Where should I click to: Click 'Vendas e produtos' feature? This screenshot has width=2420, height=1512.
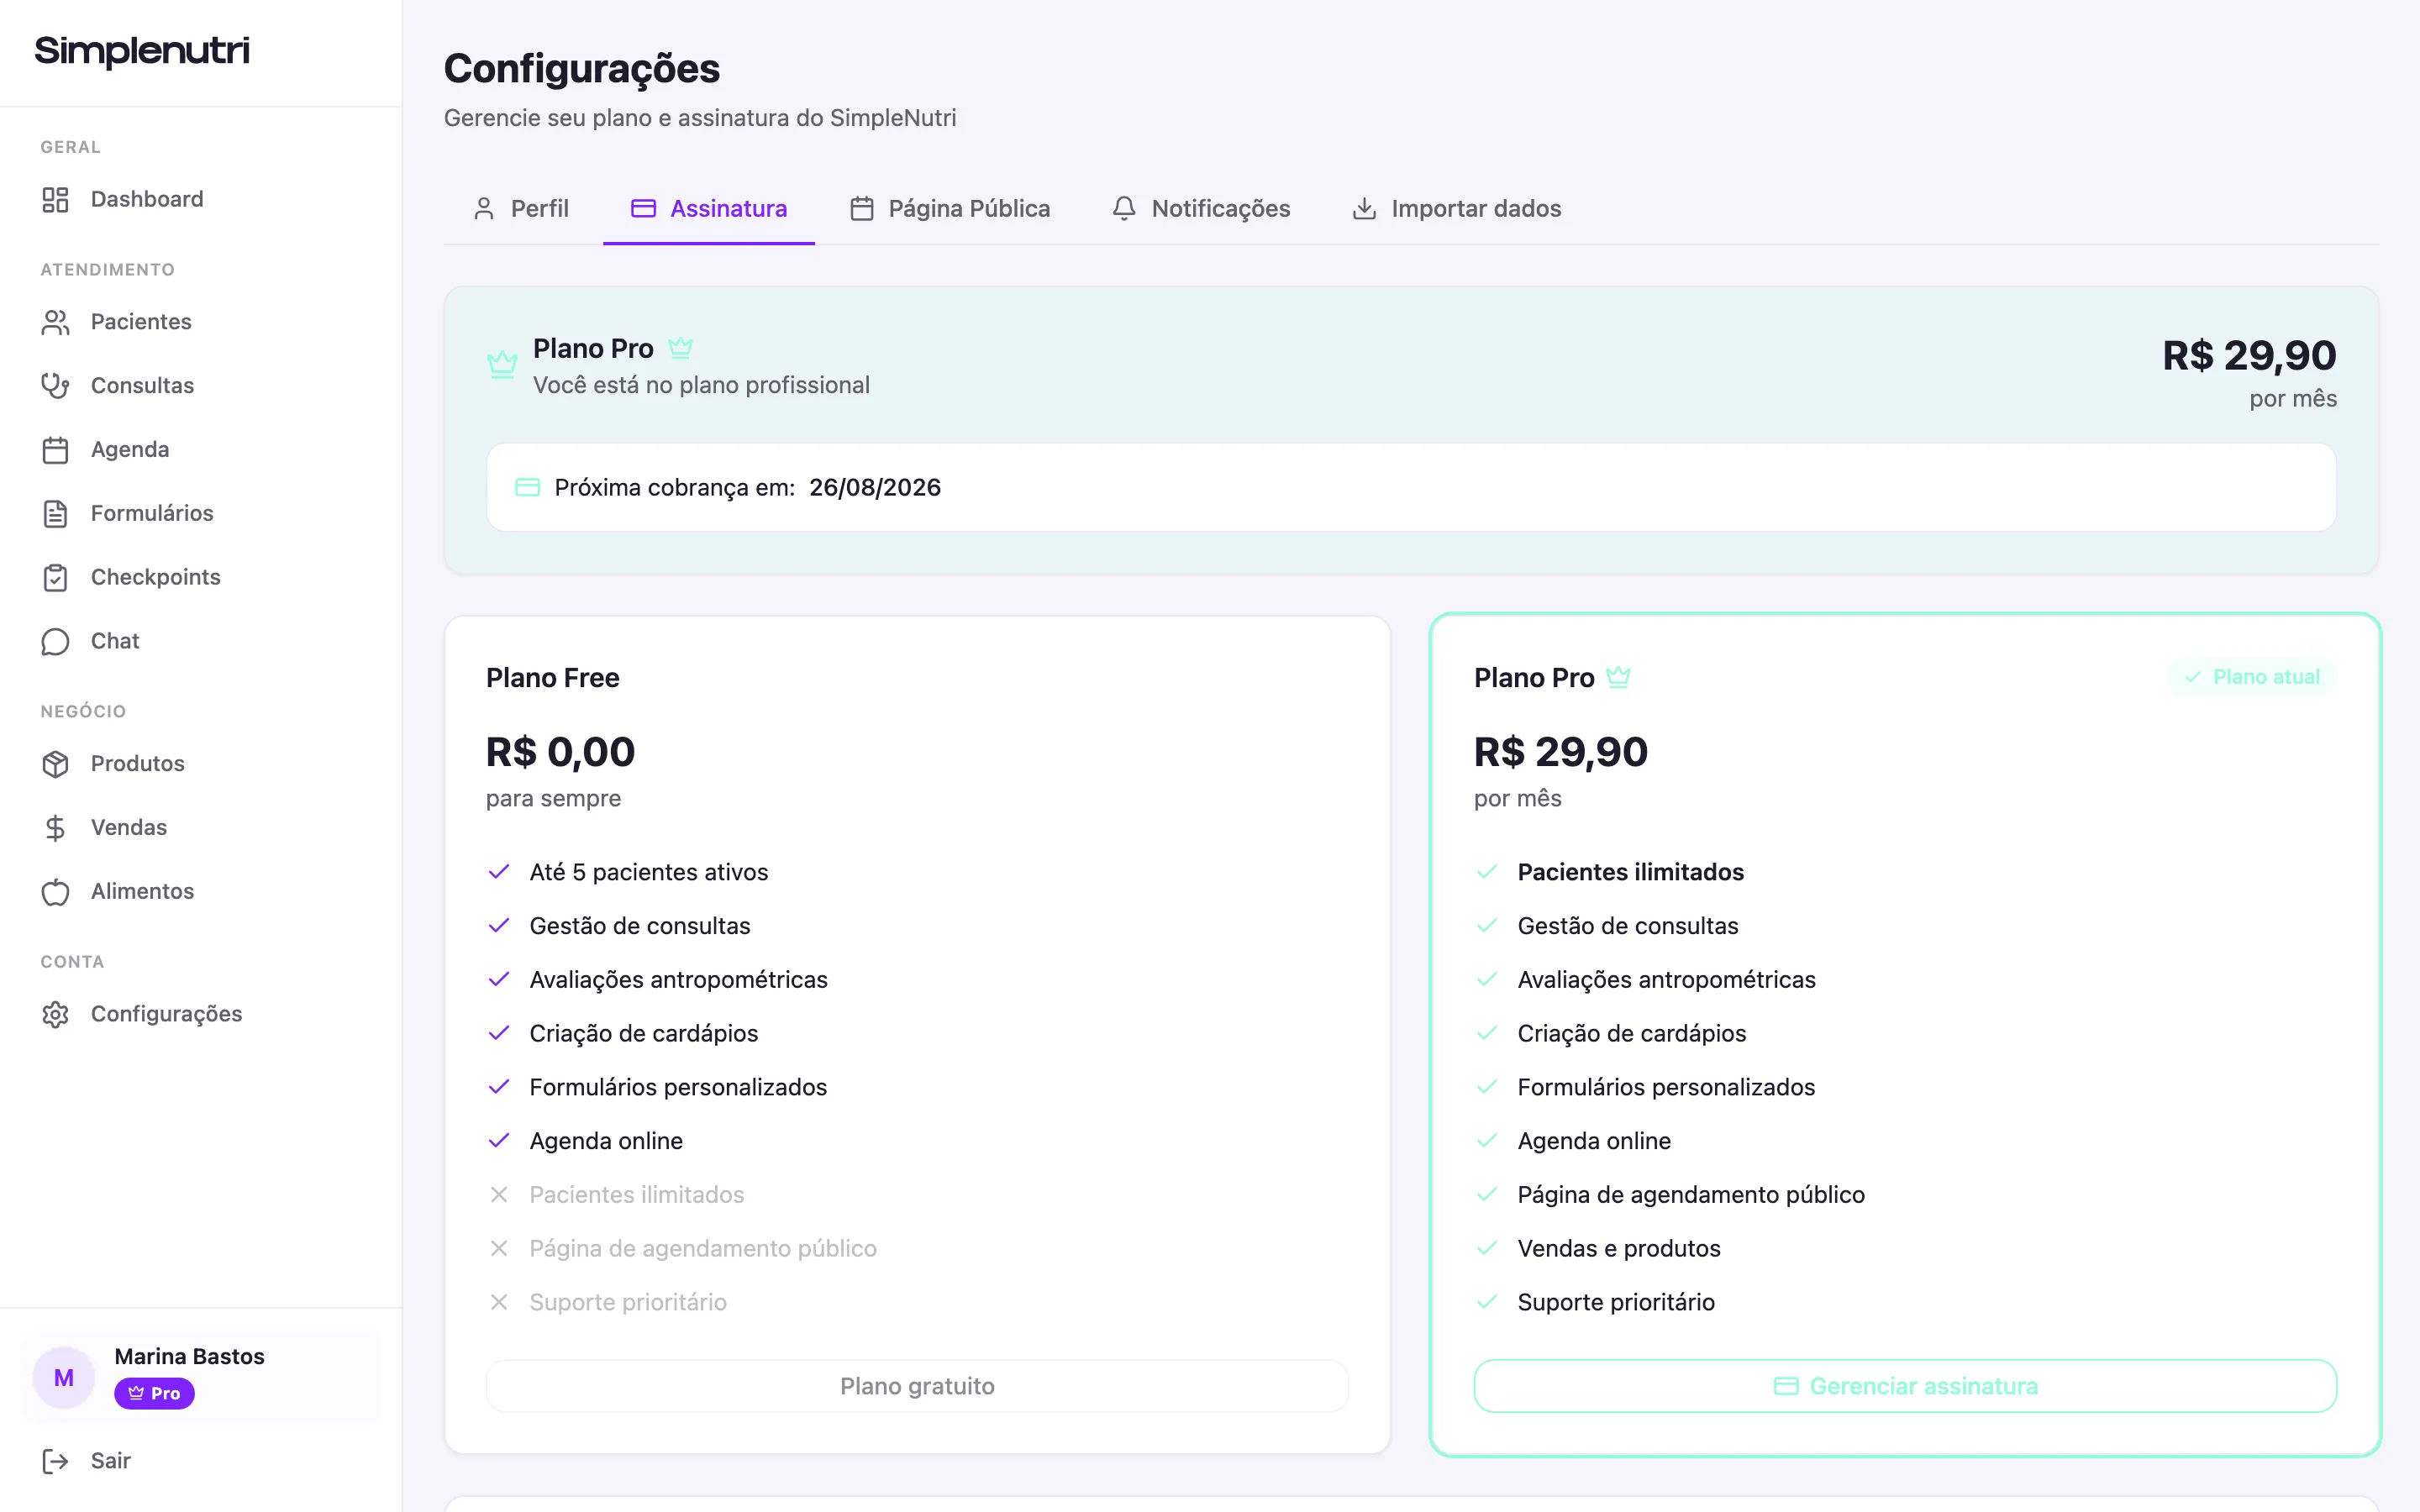click(x=1619, y=1249)
